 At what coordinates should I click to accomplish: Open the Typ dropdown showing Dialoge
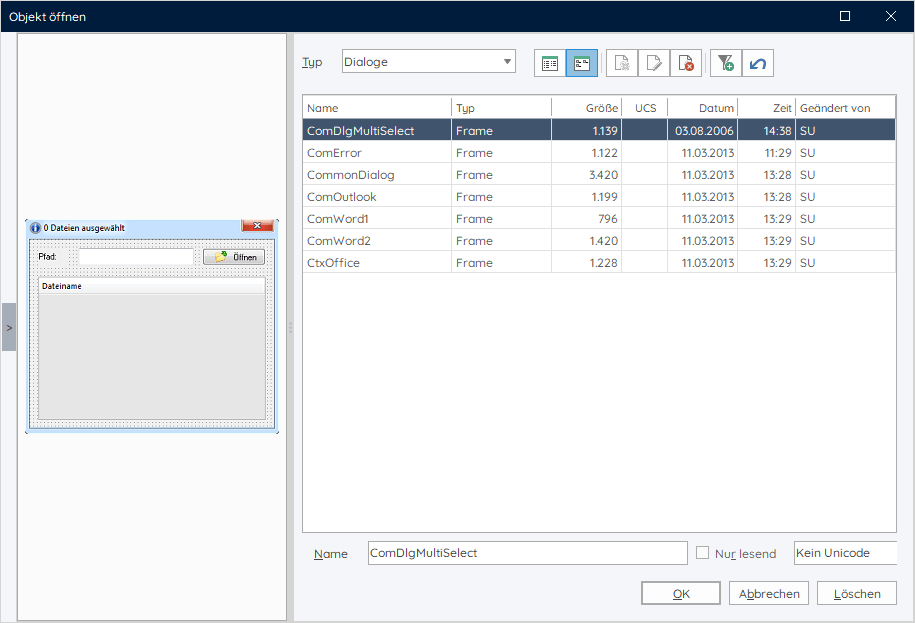pos(428,62)
